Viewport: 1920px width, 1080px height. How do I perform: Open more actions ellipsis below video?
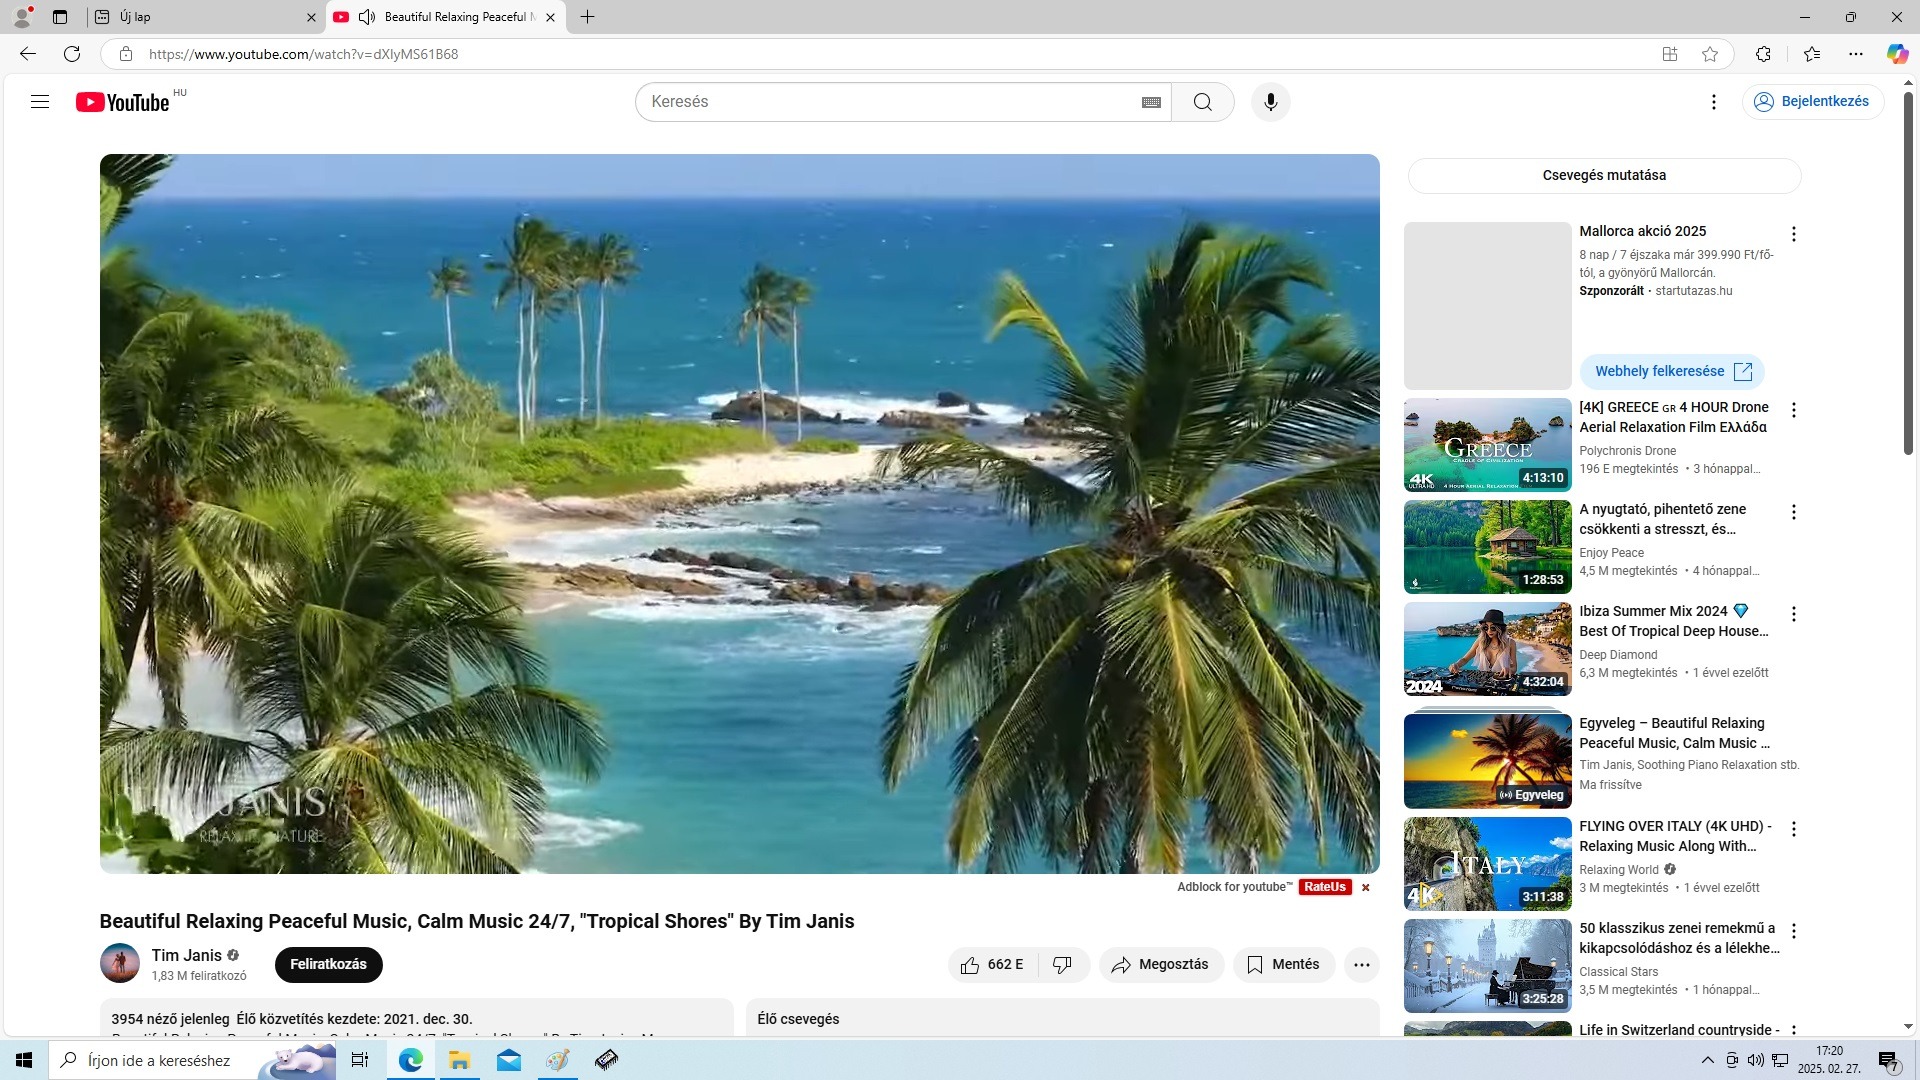pos(1361,965)
